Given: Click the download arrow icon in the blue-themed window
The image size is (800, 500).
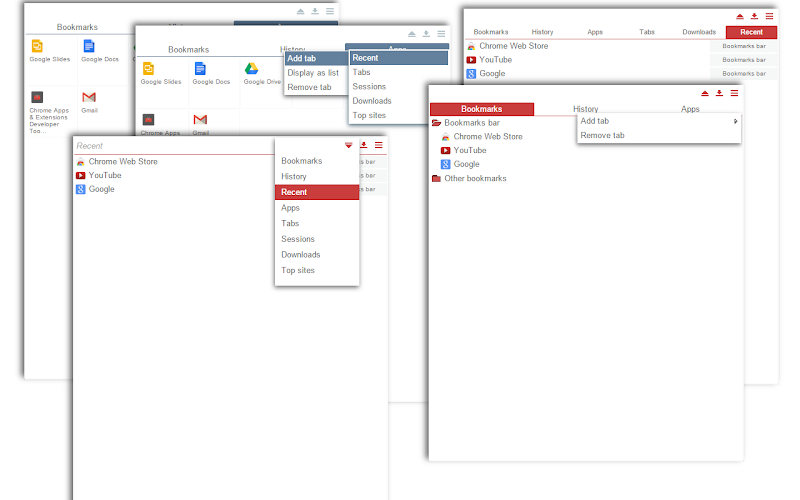Looking at the screenshot, I should click(426, 34).
